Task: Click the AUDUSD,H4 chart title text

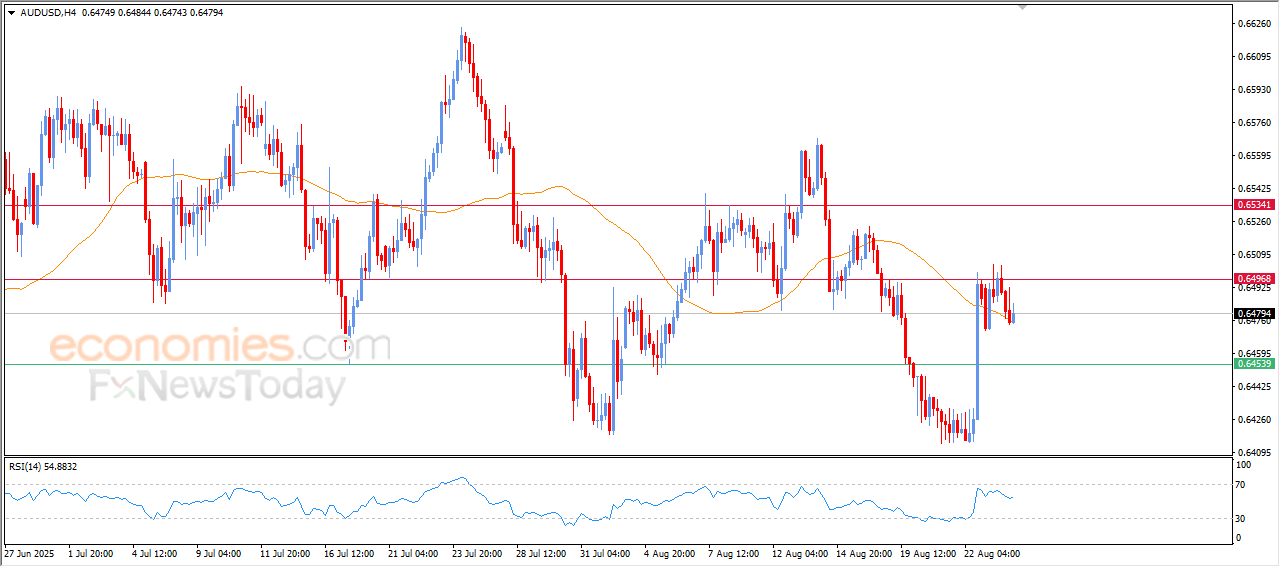Action: (48, 13)
